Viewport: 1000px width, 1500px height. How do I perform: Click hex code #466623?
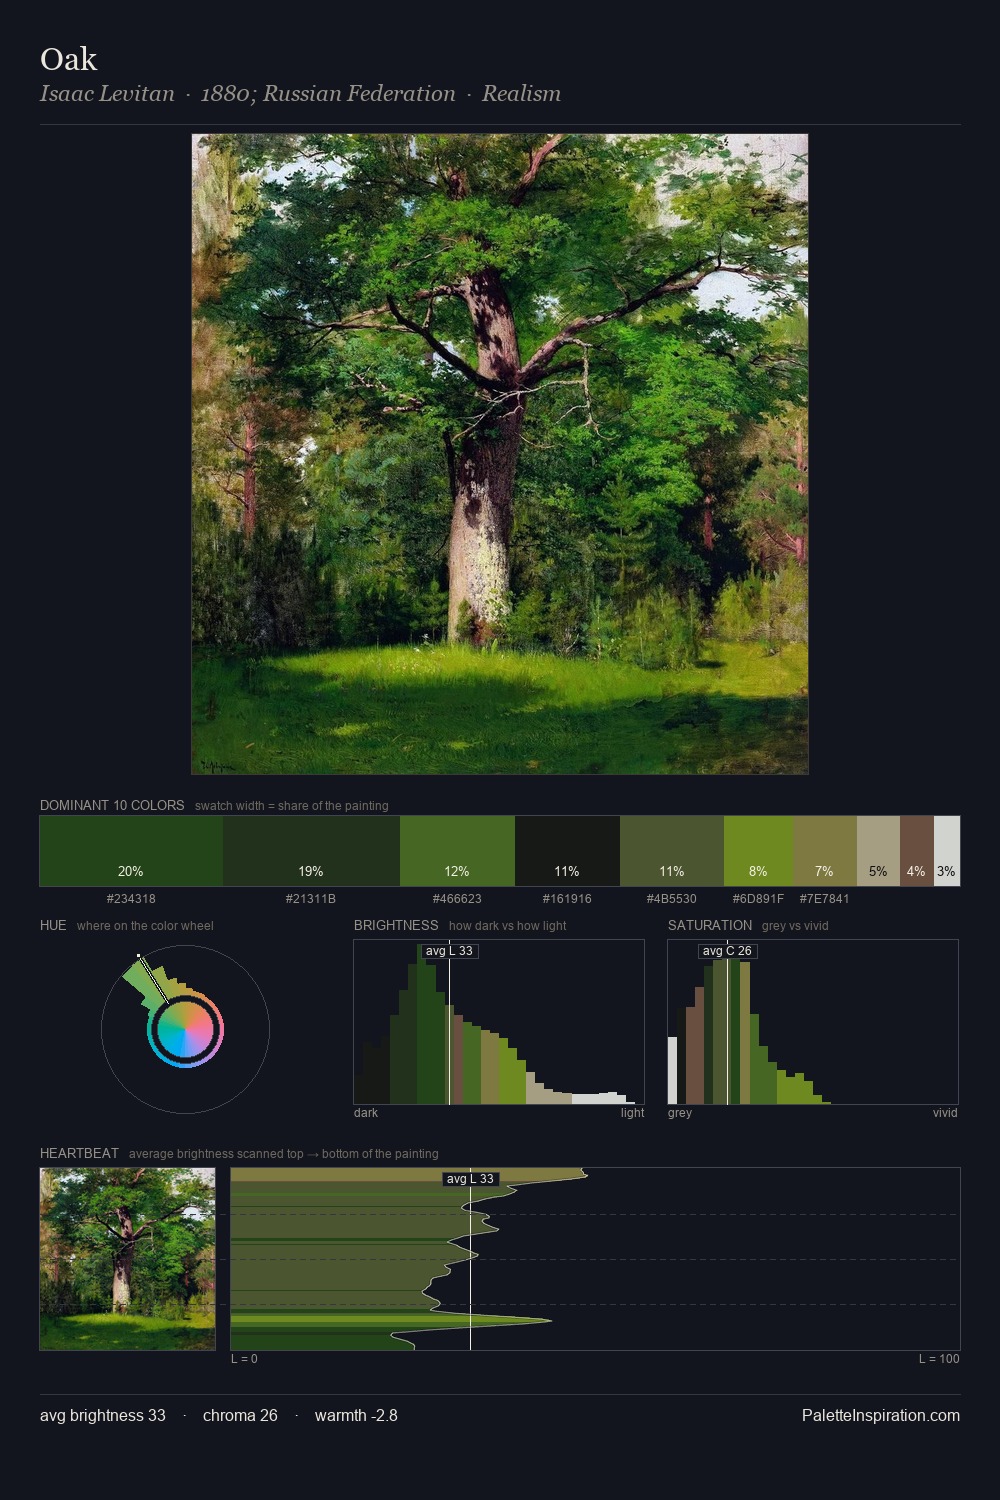point(457,899)
